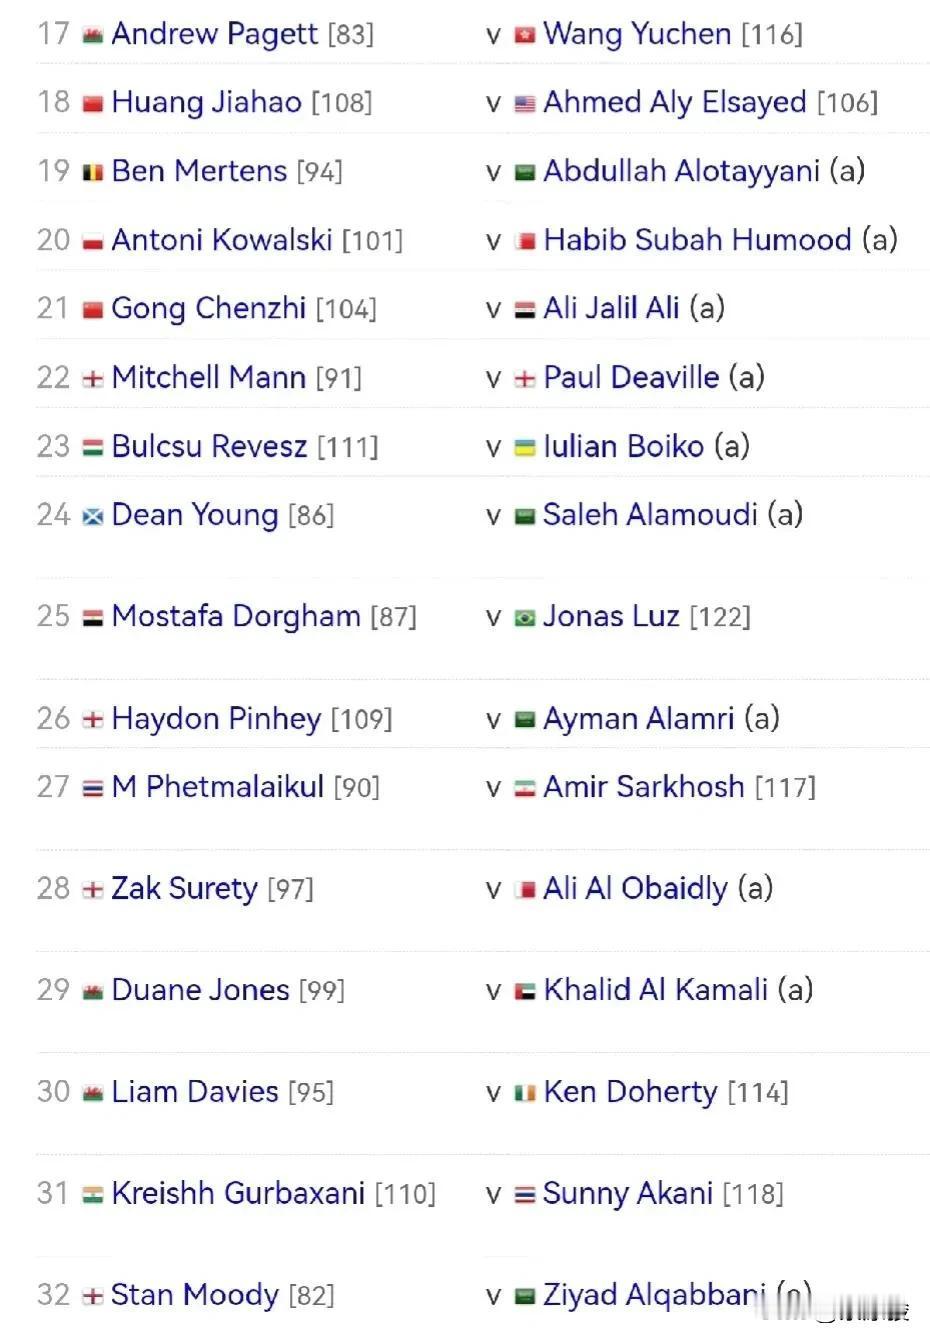Open Amir Sarkhosh player profile
The image size is (930, 1342).
[x=644, y=787]
